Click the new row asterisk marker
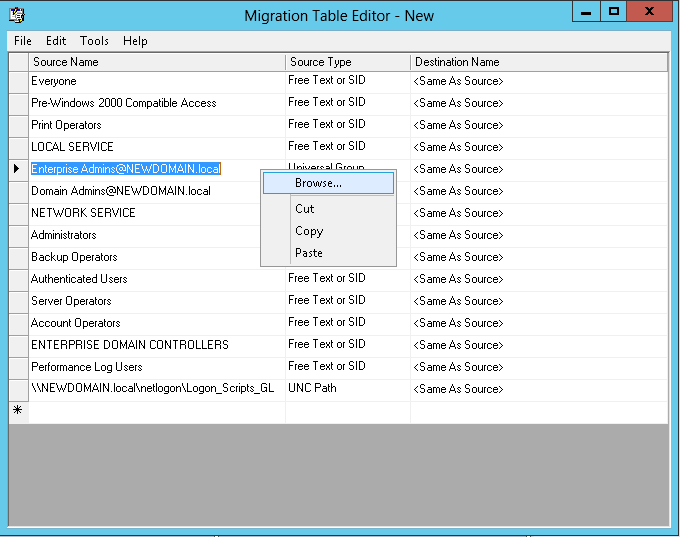 [17, 411]
